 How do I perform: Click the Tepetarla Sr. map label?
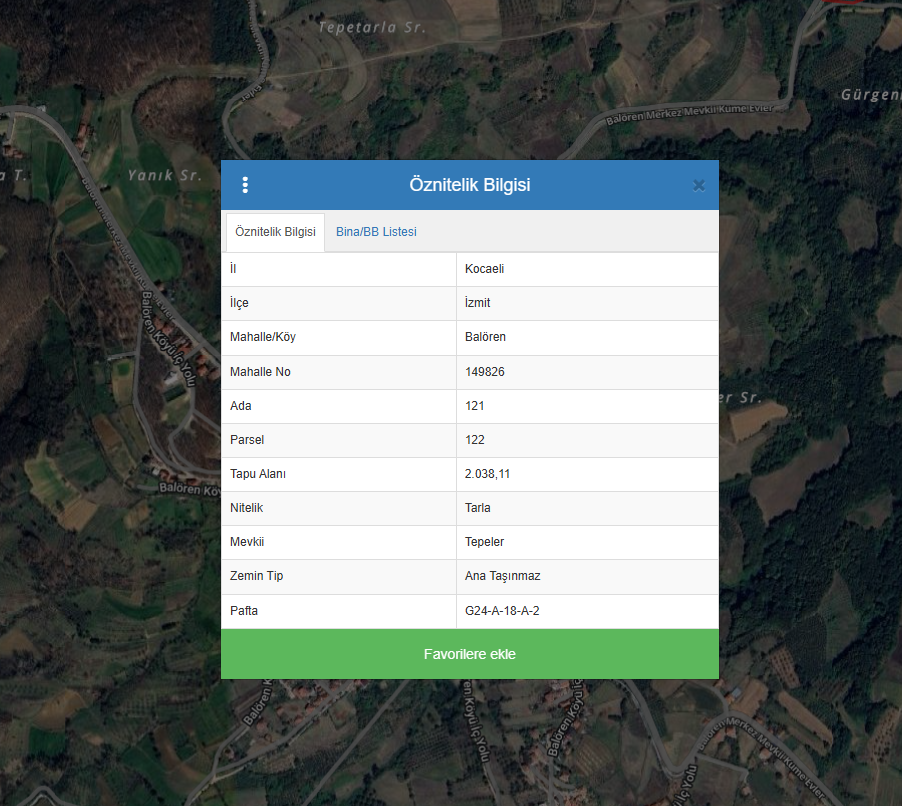(371, 28)
